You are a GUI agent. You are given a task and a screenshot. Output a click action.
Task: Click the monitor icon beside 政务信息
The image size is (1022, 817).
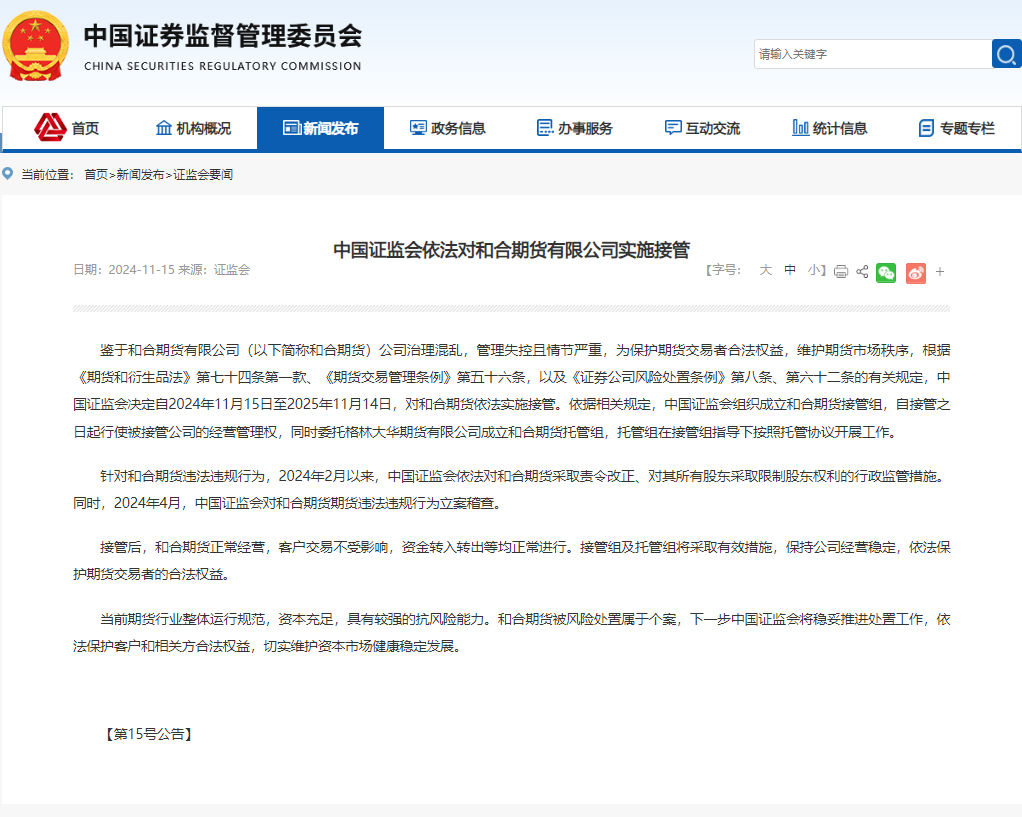tap(418, 128)
